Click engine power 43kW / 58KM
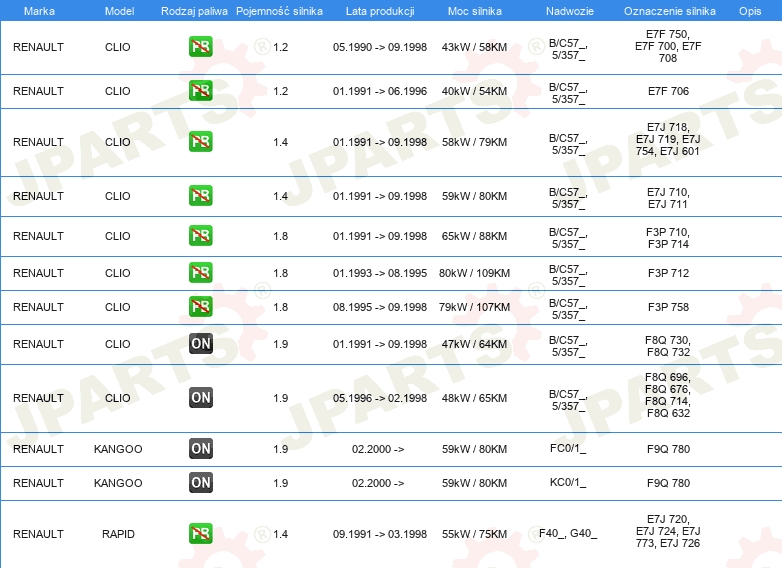 [474, 47]
